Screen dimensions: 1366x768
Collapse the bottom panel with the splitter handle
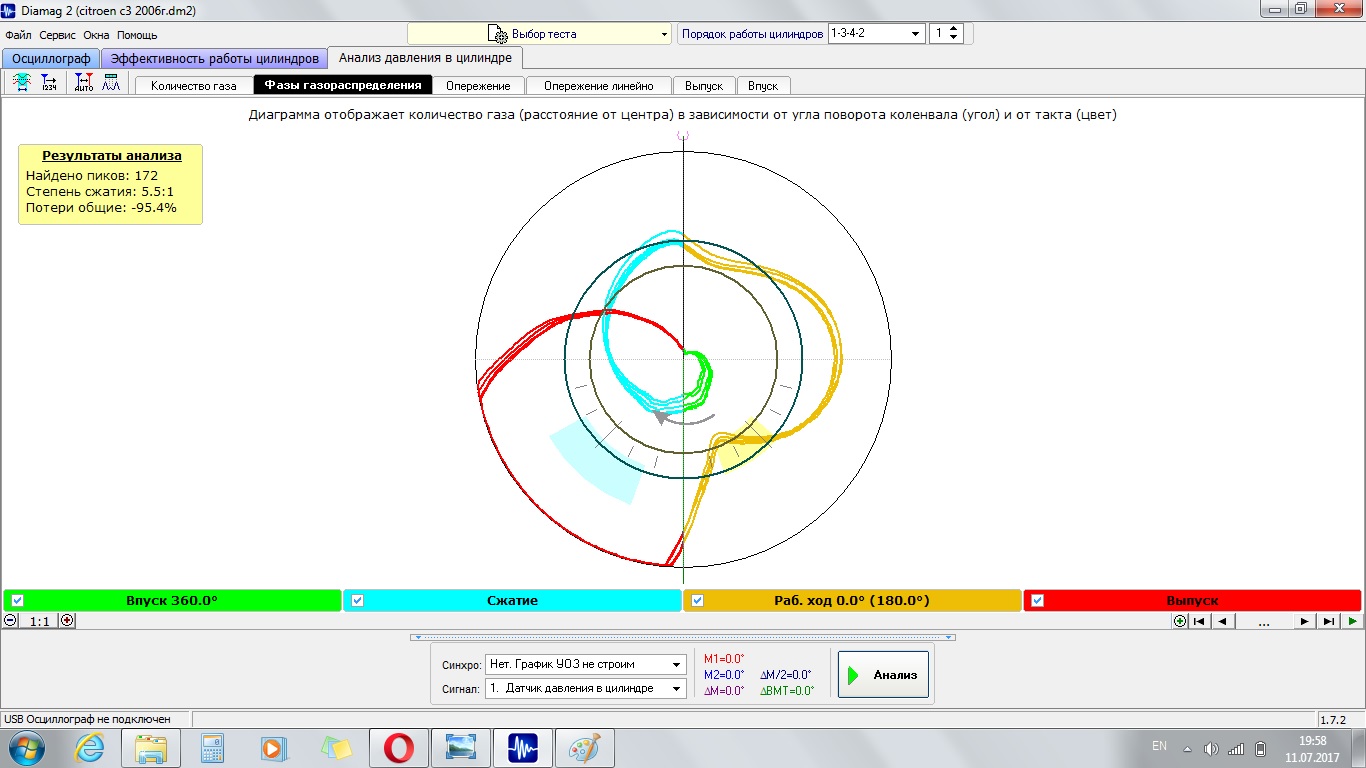(x=683, y=637)
